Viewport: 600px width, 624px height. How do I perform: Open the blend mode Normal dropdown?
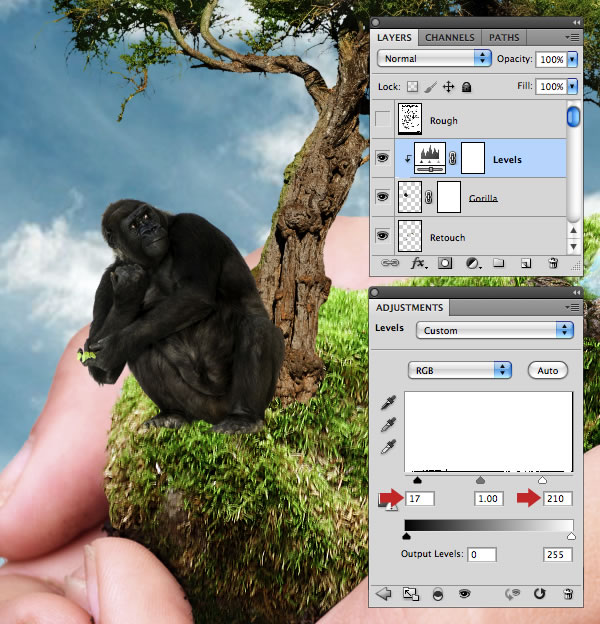click(434, 58)
